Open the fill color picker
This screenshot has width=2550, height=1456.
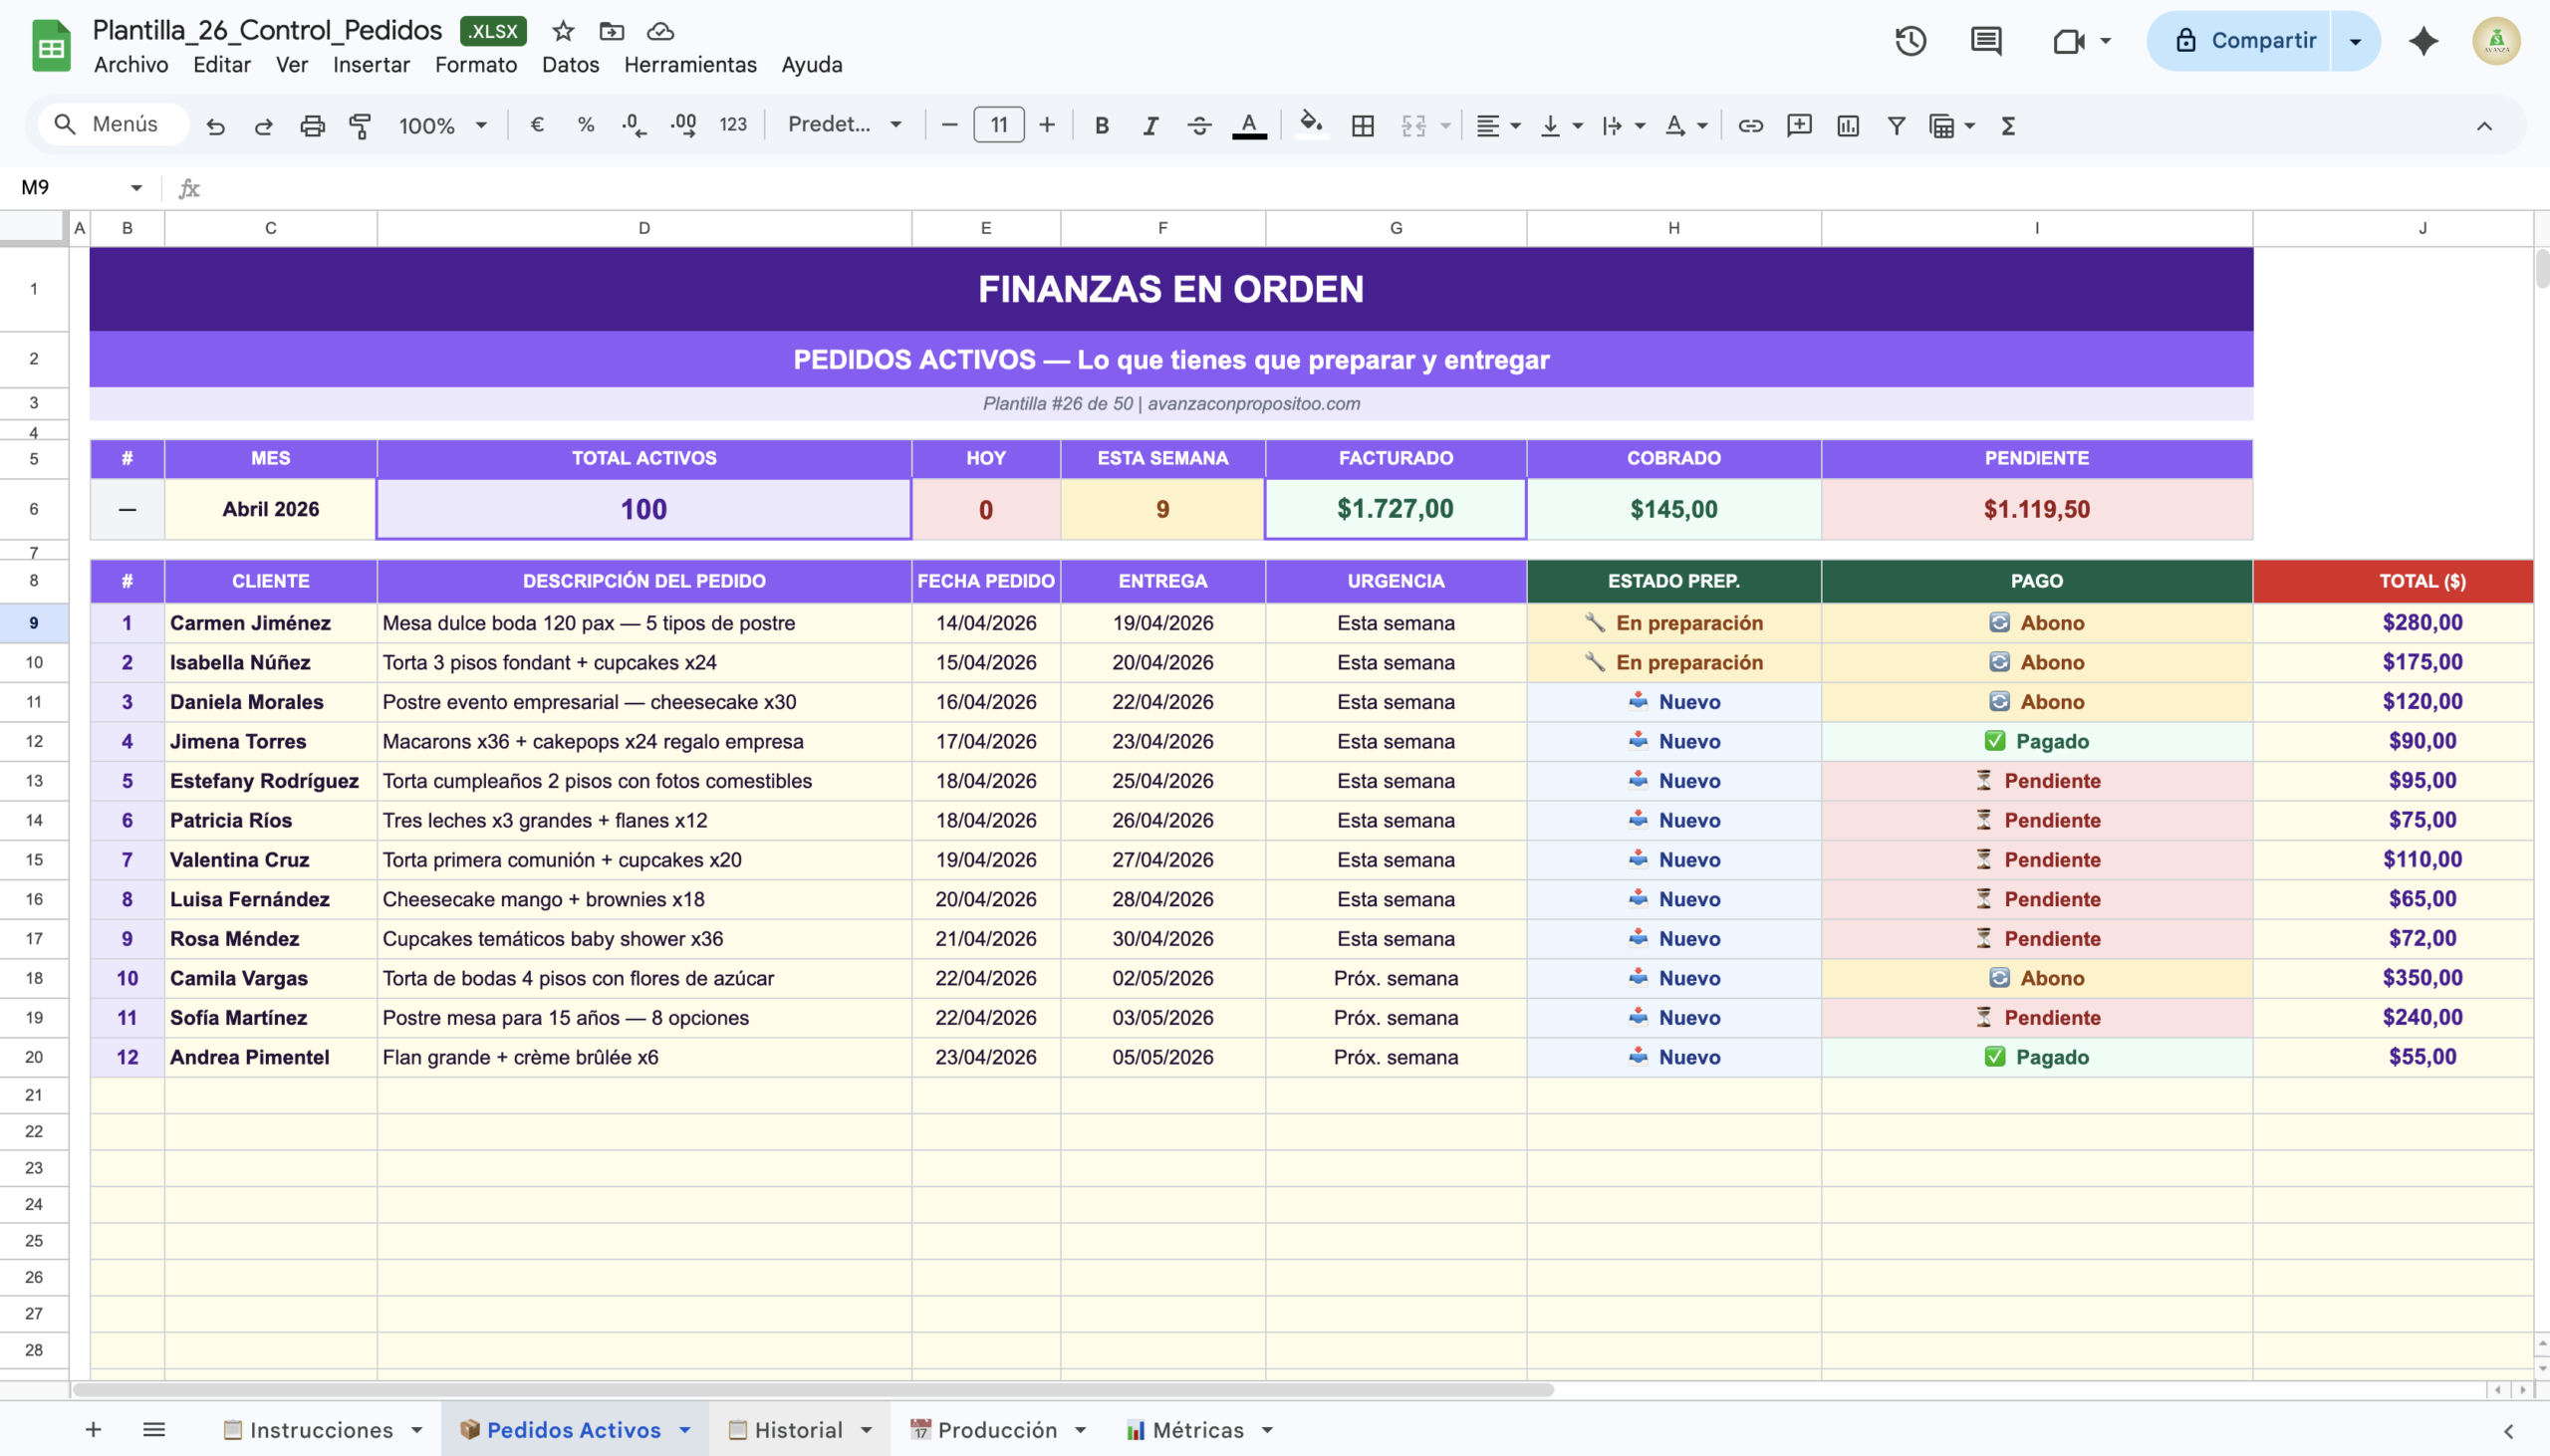coord(1310,125)
